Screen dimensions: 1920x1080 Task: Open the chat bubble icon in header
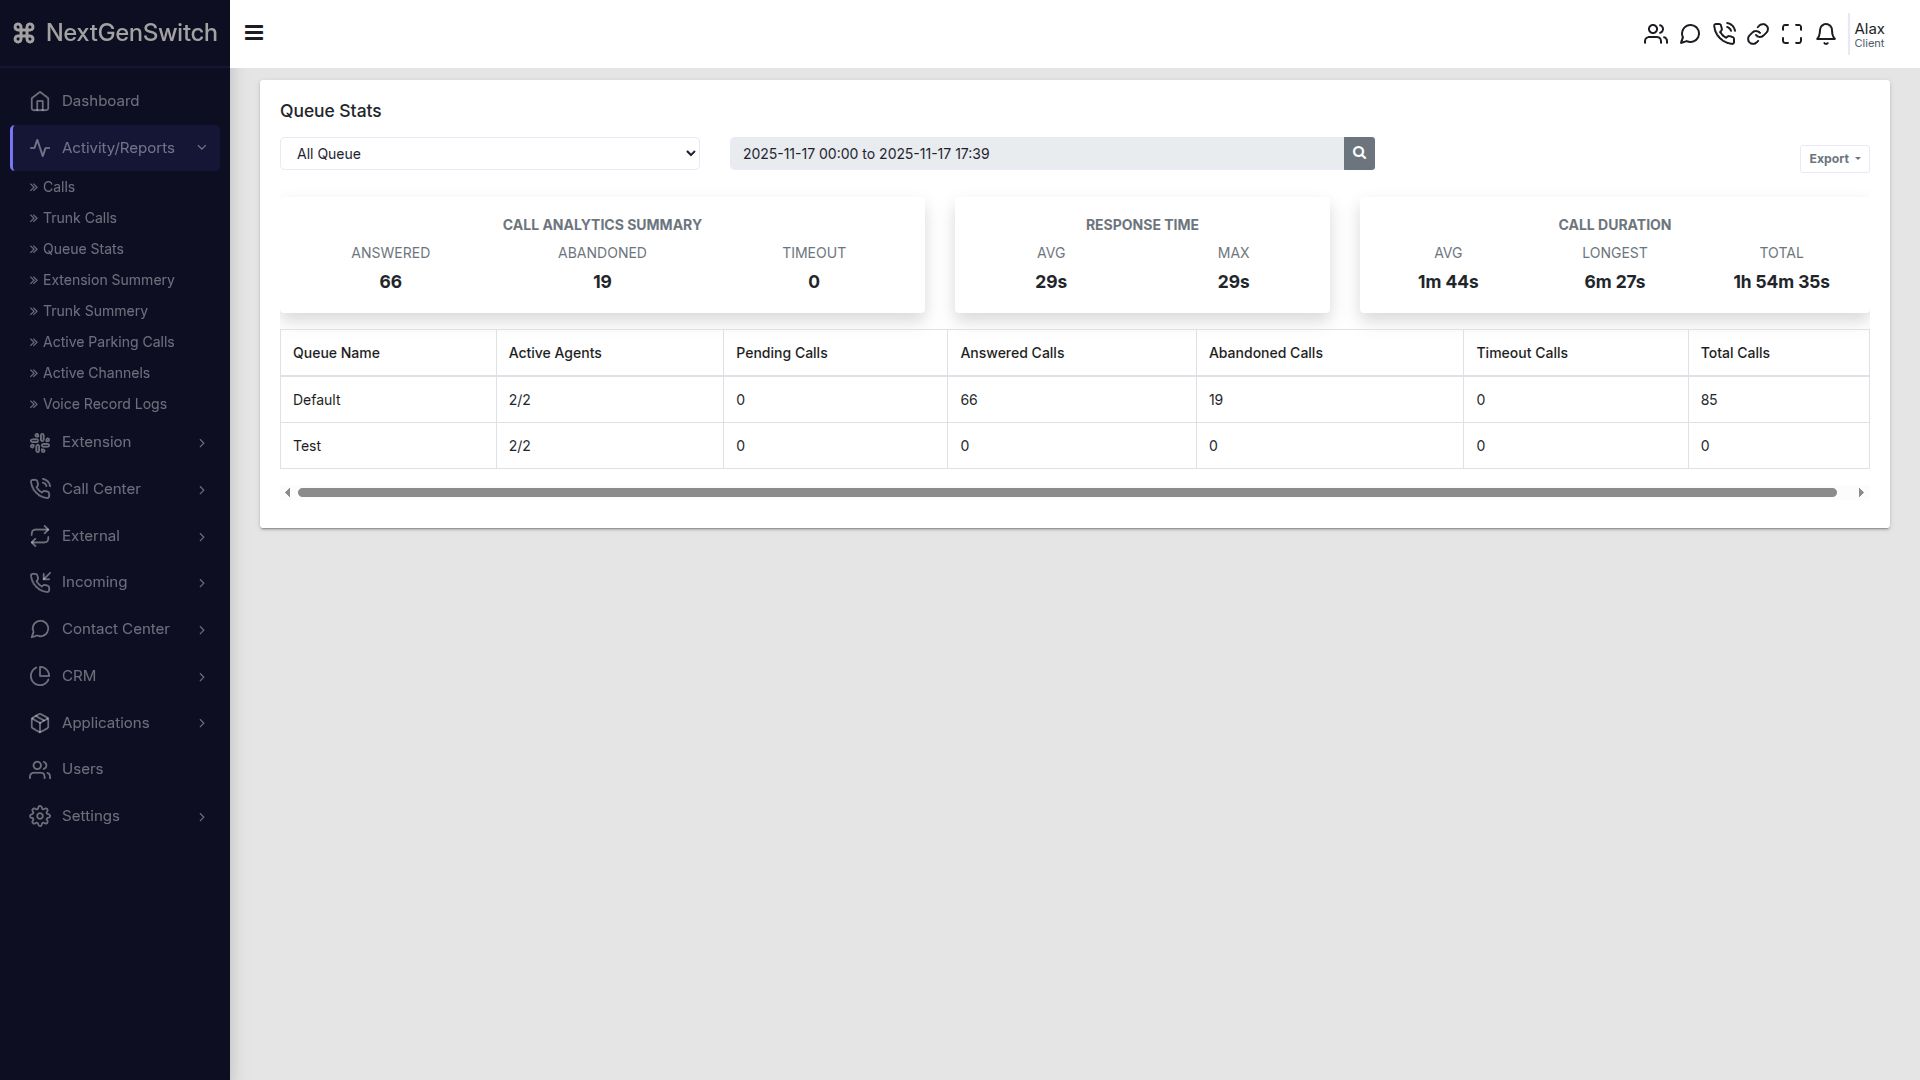pos(1689,34)
